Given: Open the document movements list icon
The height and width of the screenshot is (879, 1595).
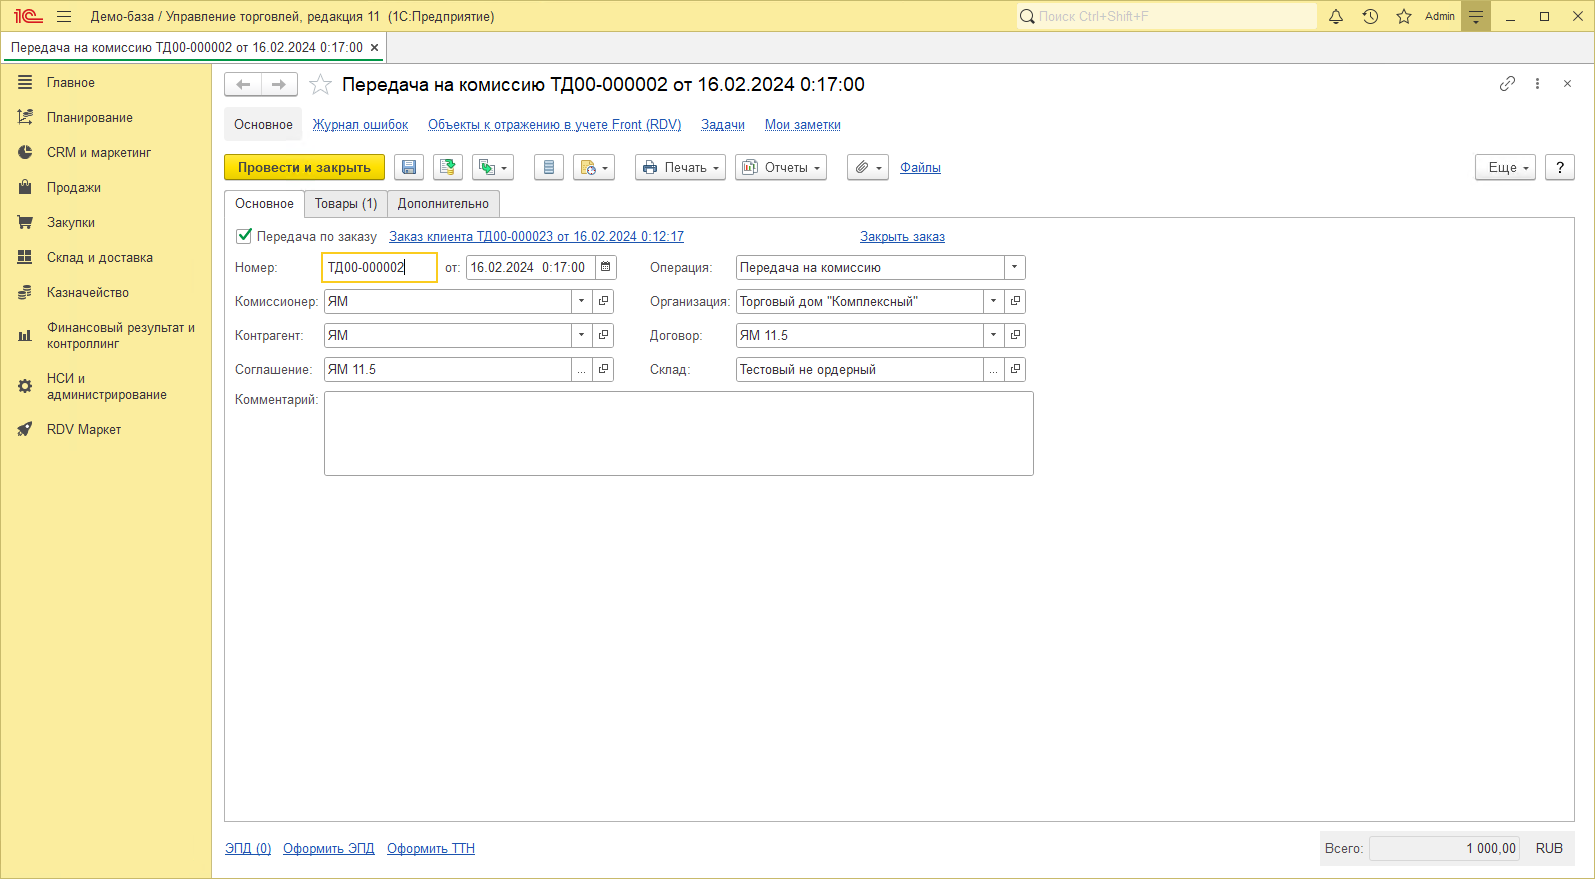Looking at the screenshot, I should pyautogui.click(x=549, y=168).
